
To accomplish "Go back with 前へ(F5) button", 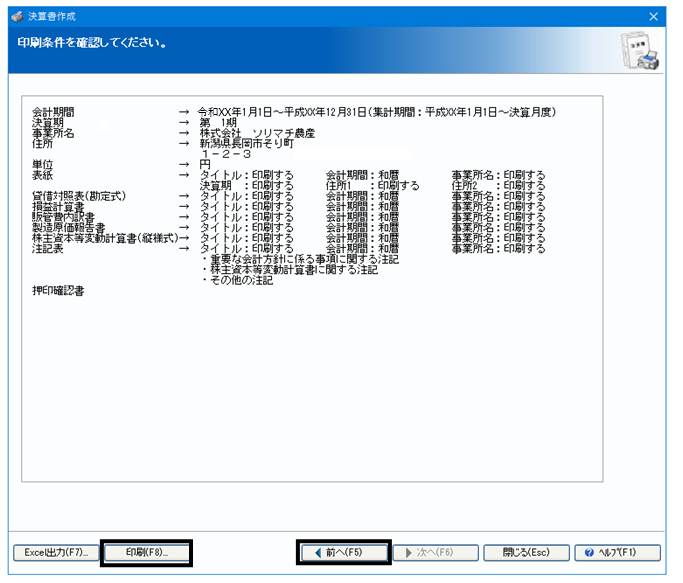I will pos(344,553).
